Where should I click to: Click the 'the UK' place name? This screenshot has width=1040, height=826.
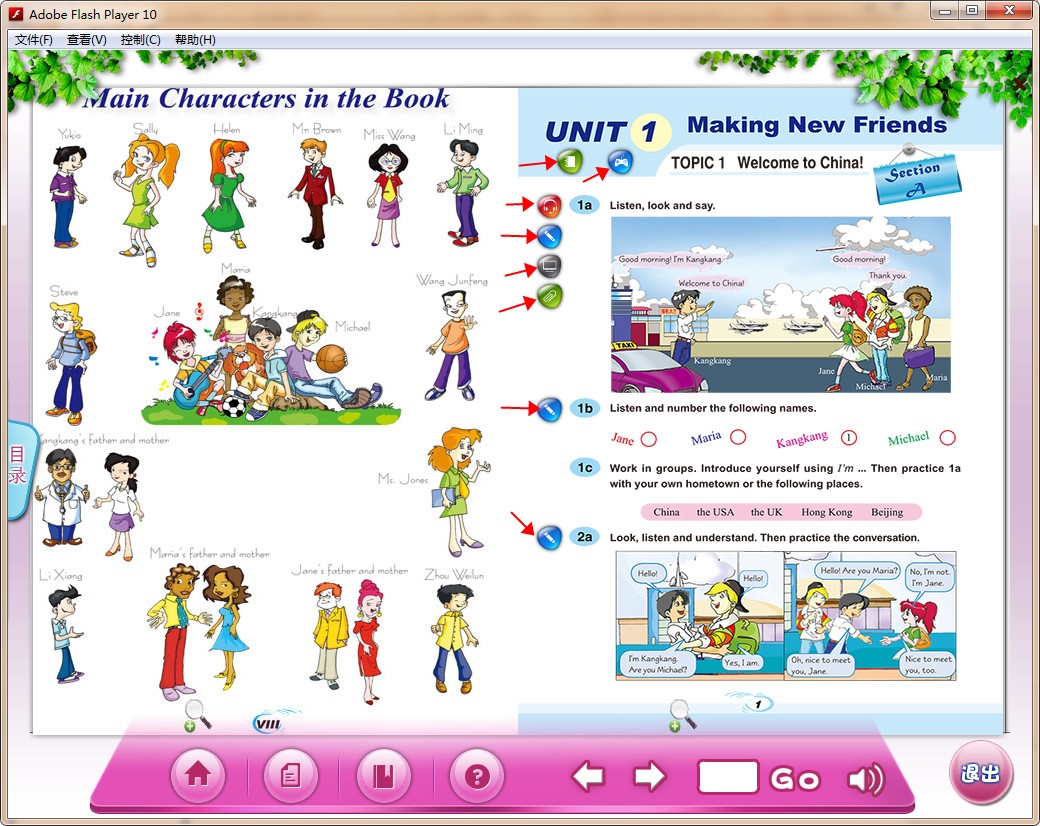coord(766,512)
